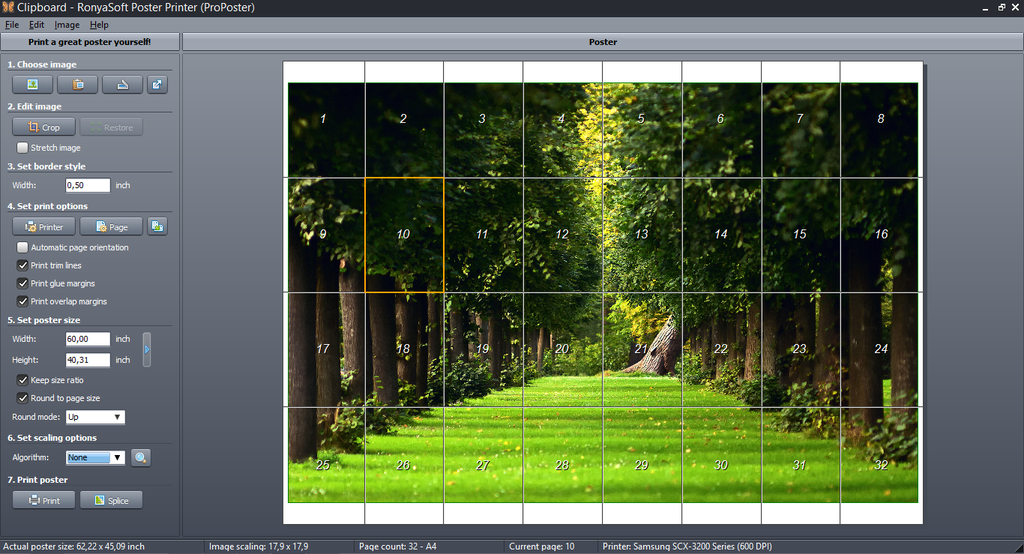Click the icon button beside Page
Viewport: 1024px width, 554px height.
pyautogui.click(x=157, y=227)
